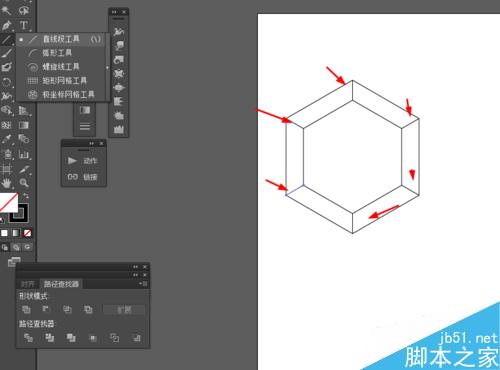
Task: Switch to the 路径查找器 (Pathfinder) tab
Action: coord(61,284)
